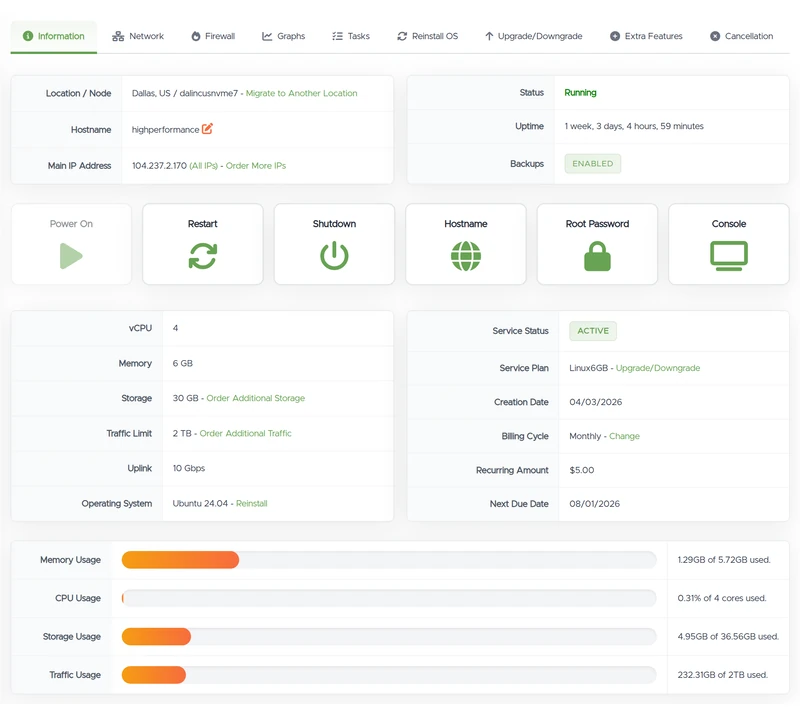Click the Upgrade/Downgrade arrow icon
Viewport: 800px width, 717px height.
489,36
